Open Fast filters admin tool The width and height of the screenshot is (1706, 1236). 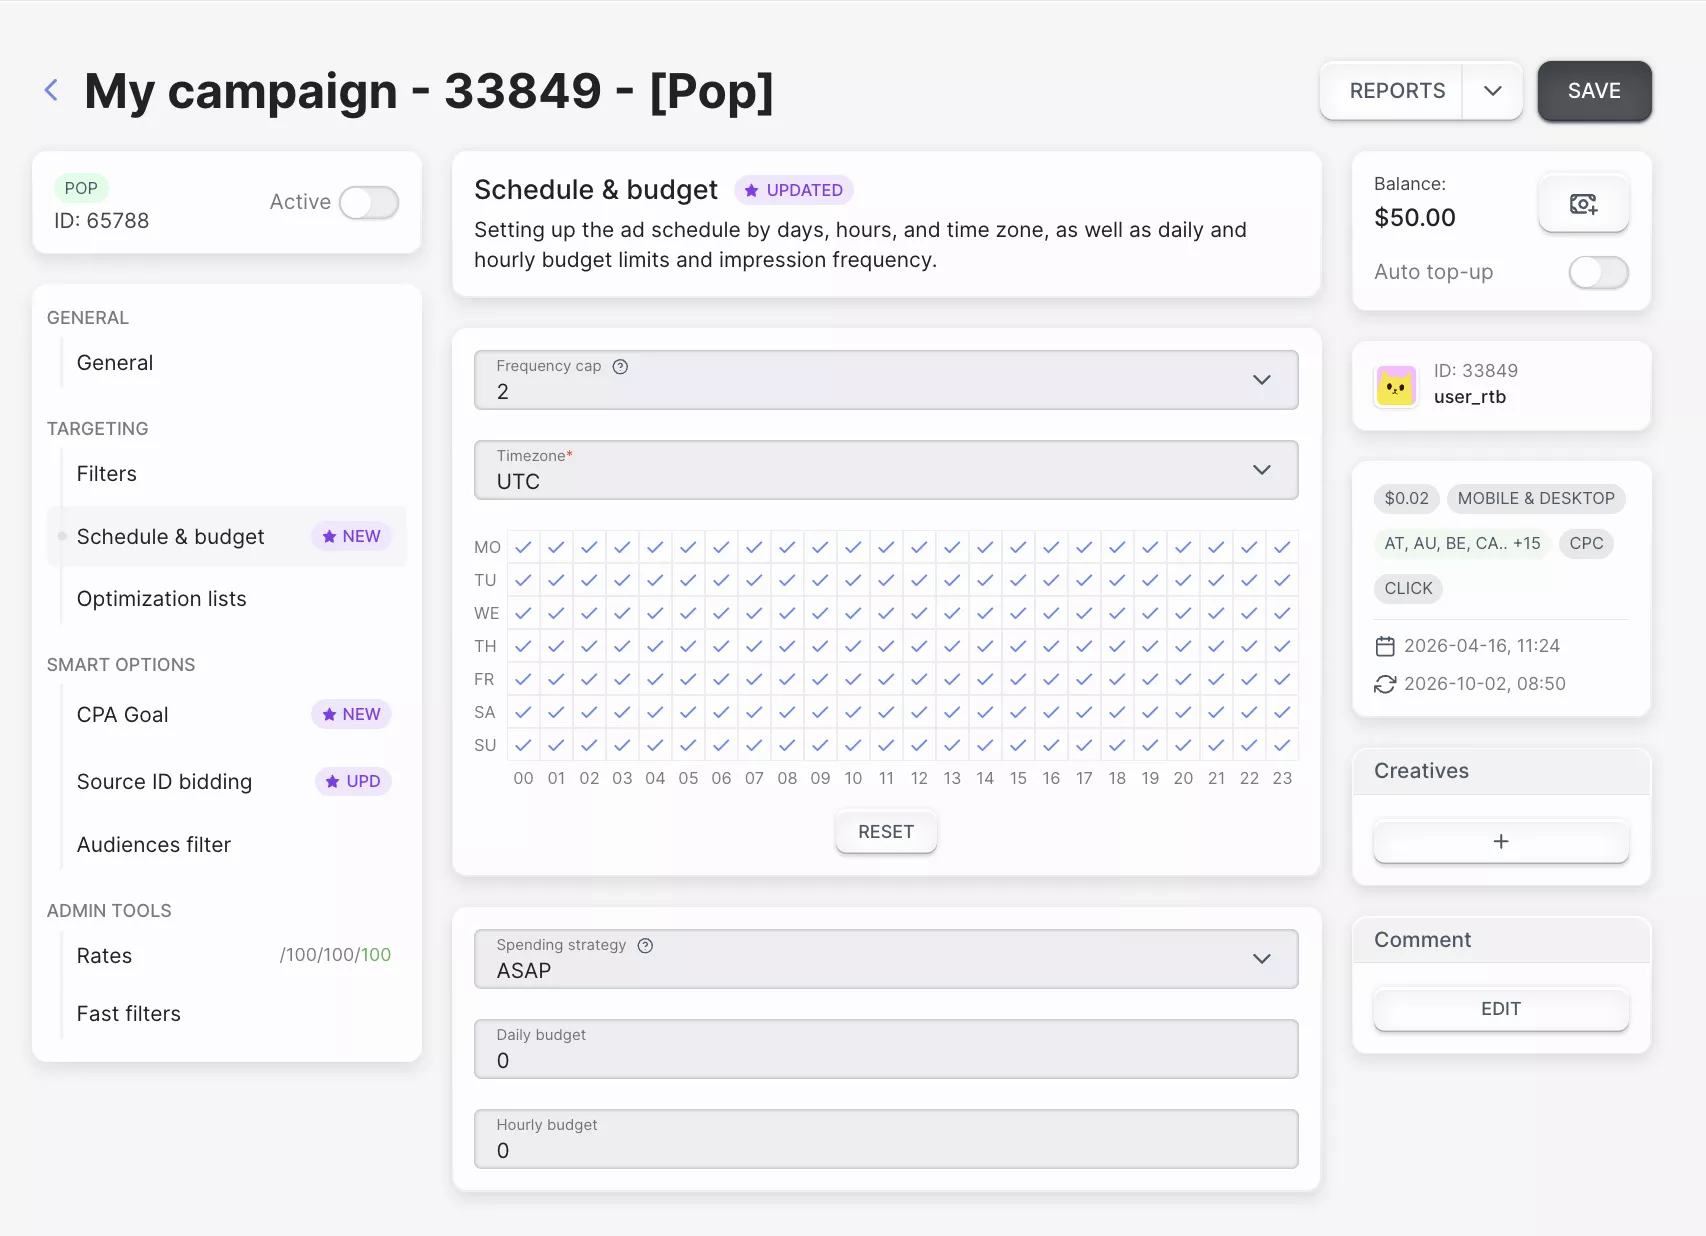129,1014
